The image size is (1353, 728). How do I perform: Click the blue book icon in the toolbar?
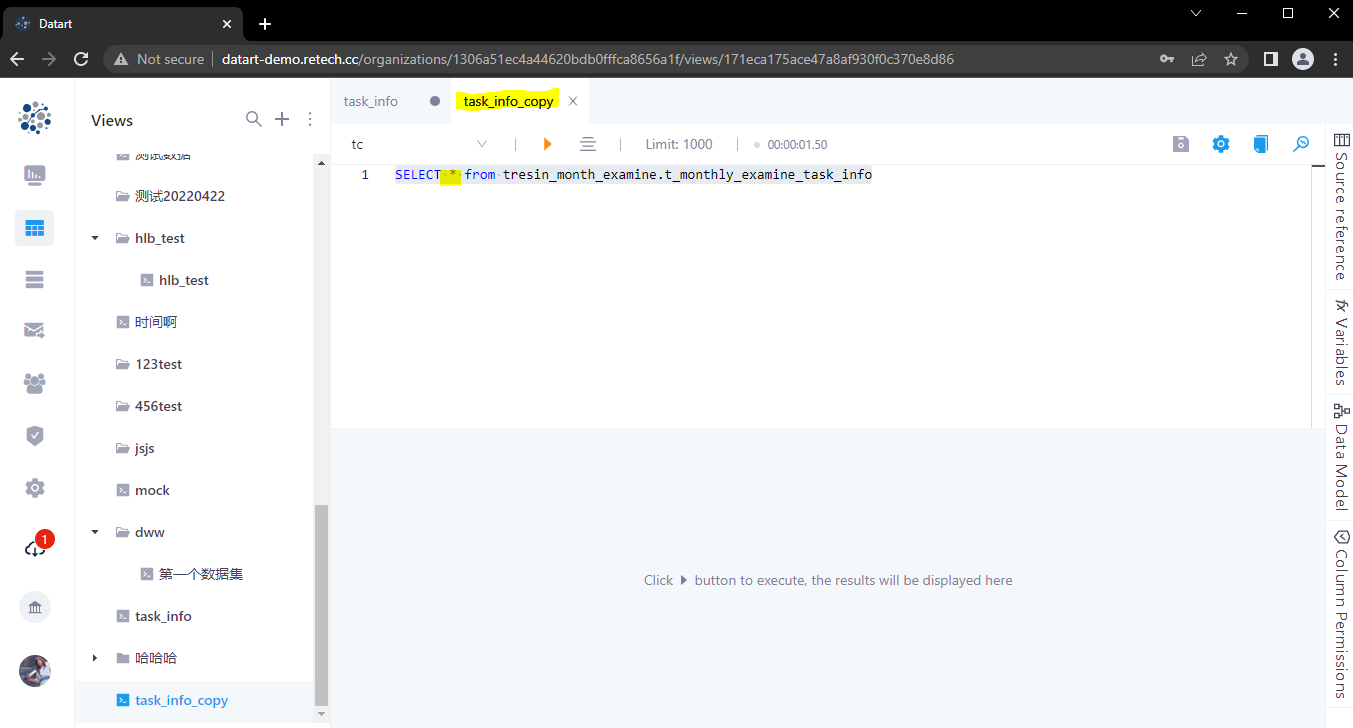tap(1260, 144)
